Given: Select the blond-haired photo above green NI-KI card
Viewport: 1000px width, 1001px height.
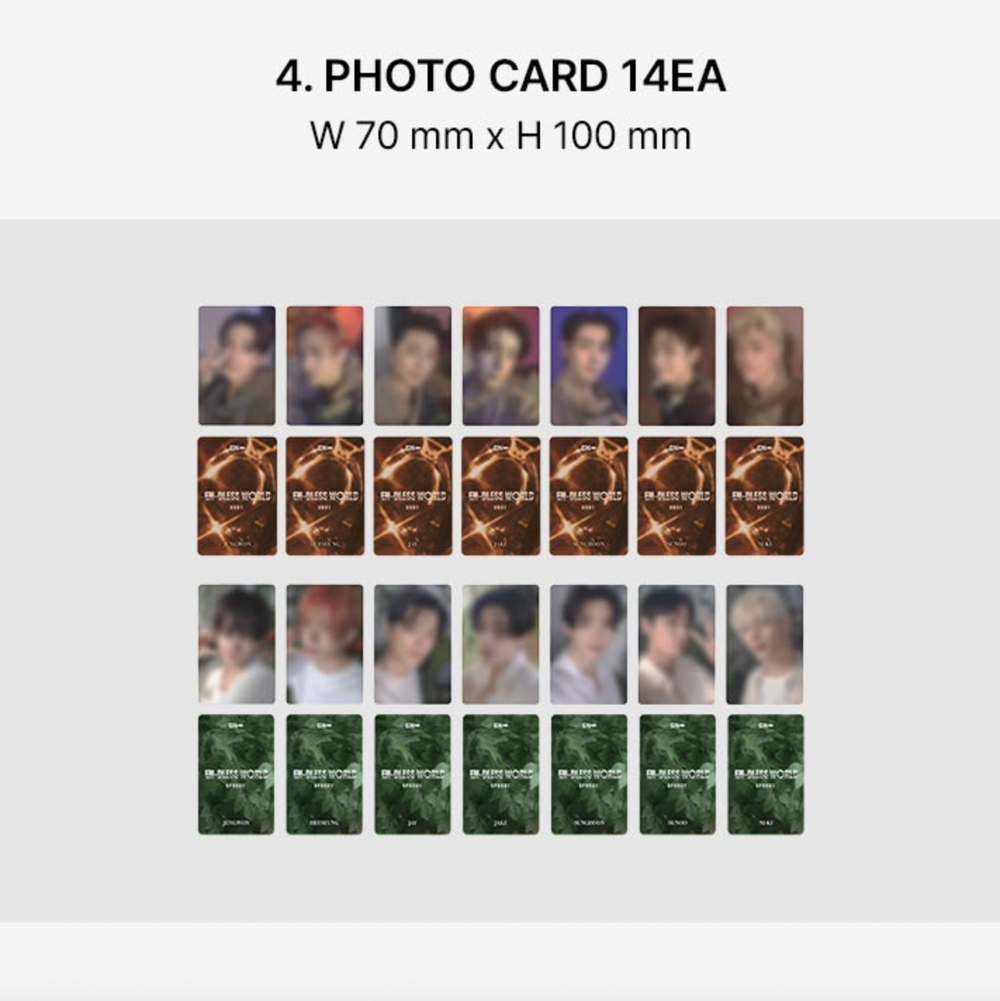Looking at the screenshot, I should click(x=765, y=644).
